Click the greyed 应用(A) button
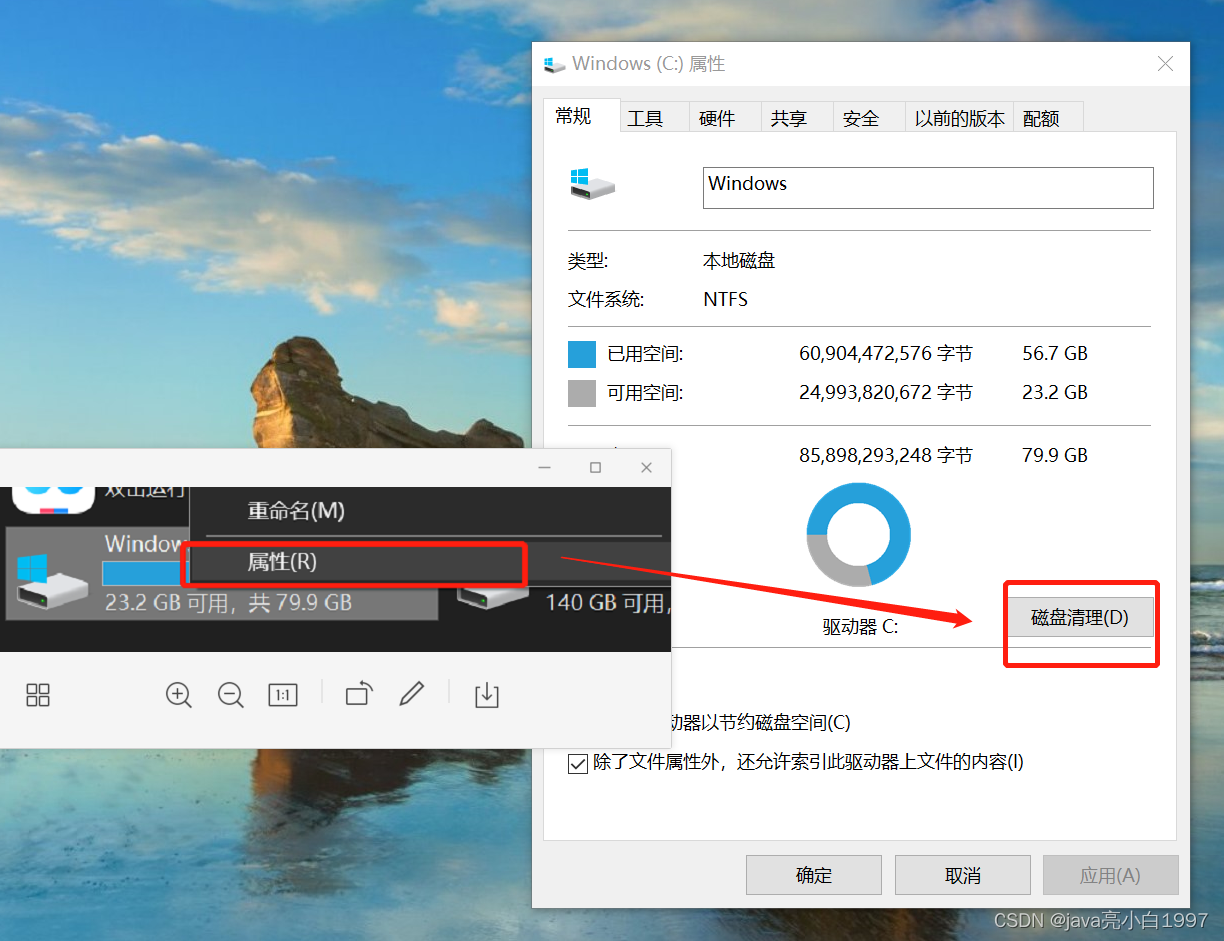The height and width of the screenshot is (941, 1224). pyautogui.click(x=1110, y=875)
